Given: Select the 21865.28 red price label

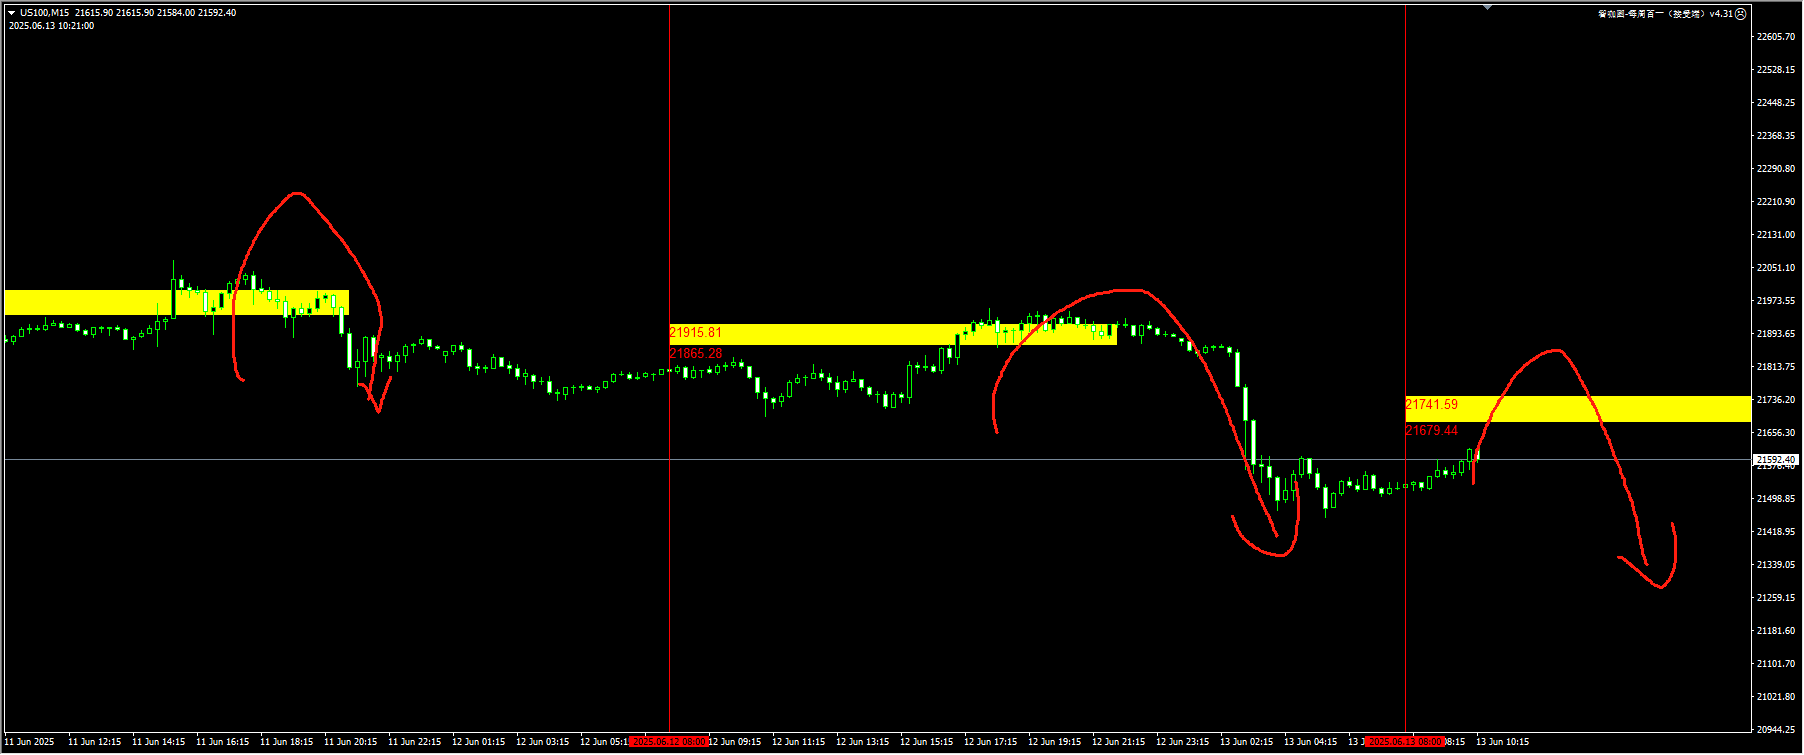Looking at the screenshot, I should tap(695, 353).
